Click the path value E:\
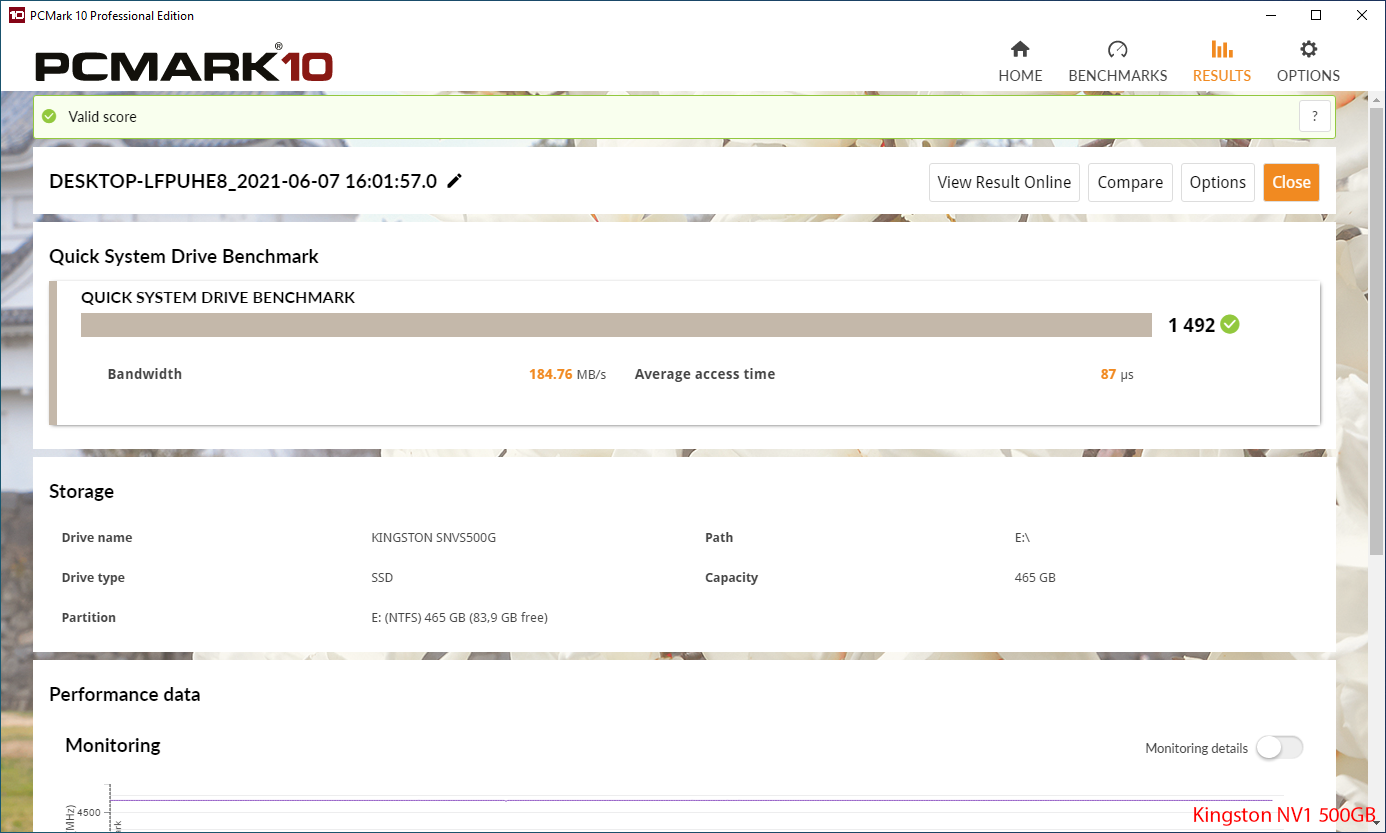 [x=1022, y=537]
